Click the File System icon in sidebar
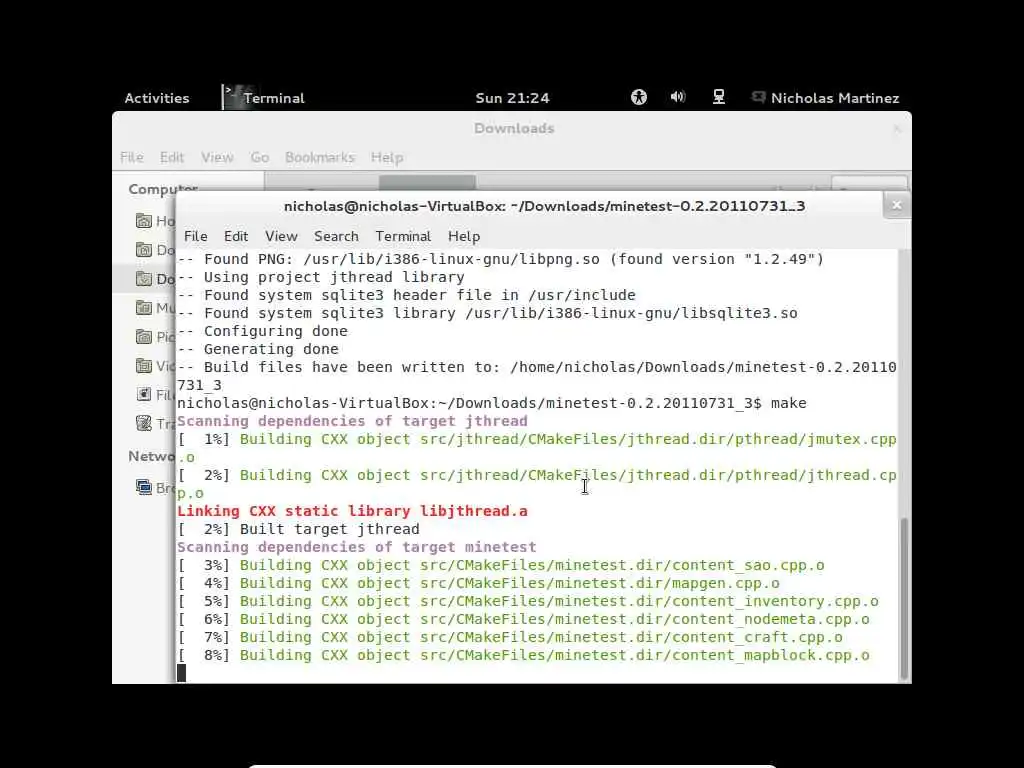 tap(144, 394)
